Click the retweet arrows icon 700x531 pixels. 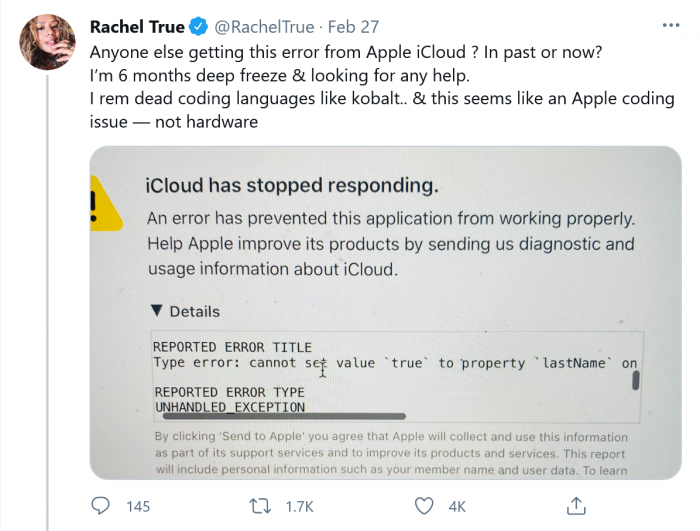click(x=259, y=505)
